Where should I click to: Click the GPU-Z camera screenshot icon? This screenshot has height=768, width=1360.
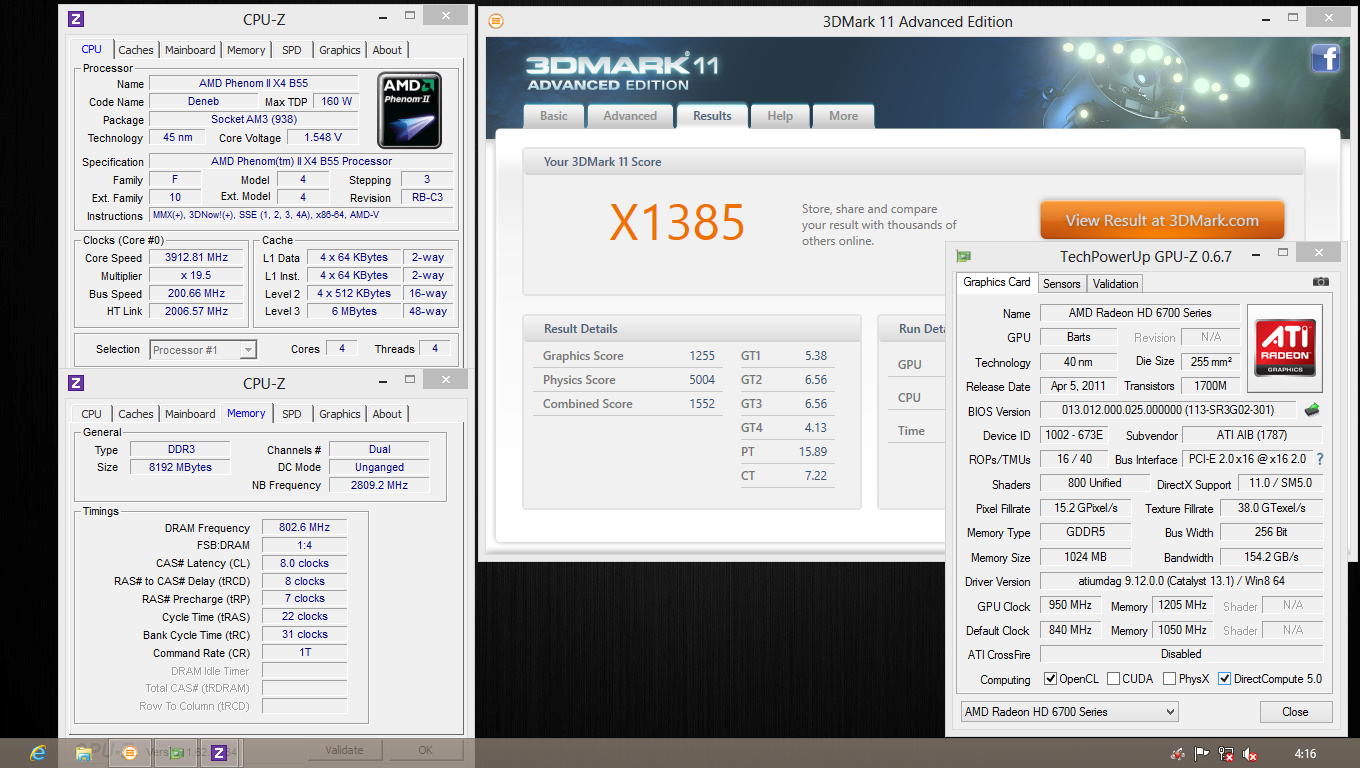click(1320, 283)
